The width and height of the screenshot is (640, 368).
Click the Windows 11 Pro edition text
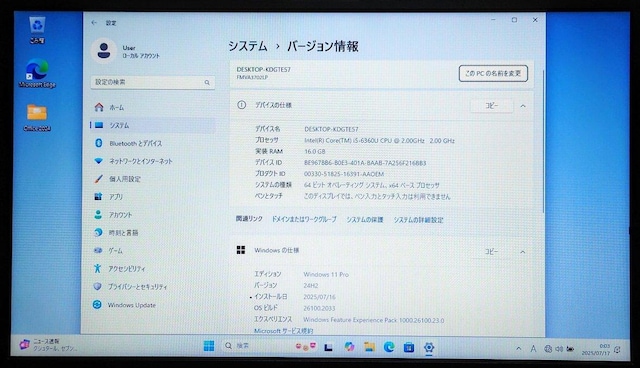[x=326, y=275]
